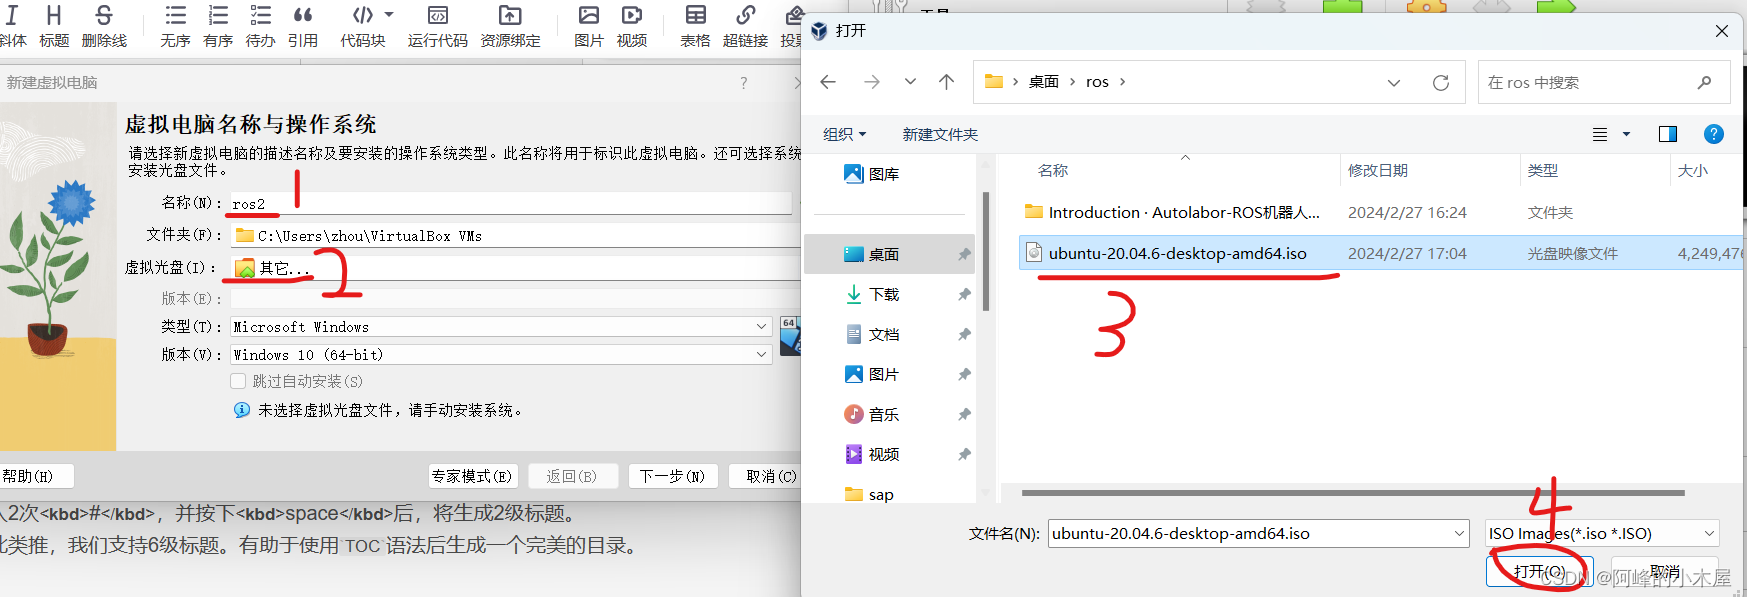Image resolution: width=1747 pixels, height=597 pixels.
Task: Insert an image (图片) in editor
Action: 589,26
